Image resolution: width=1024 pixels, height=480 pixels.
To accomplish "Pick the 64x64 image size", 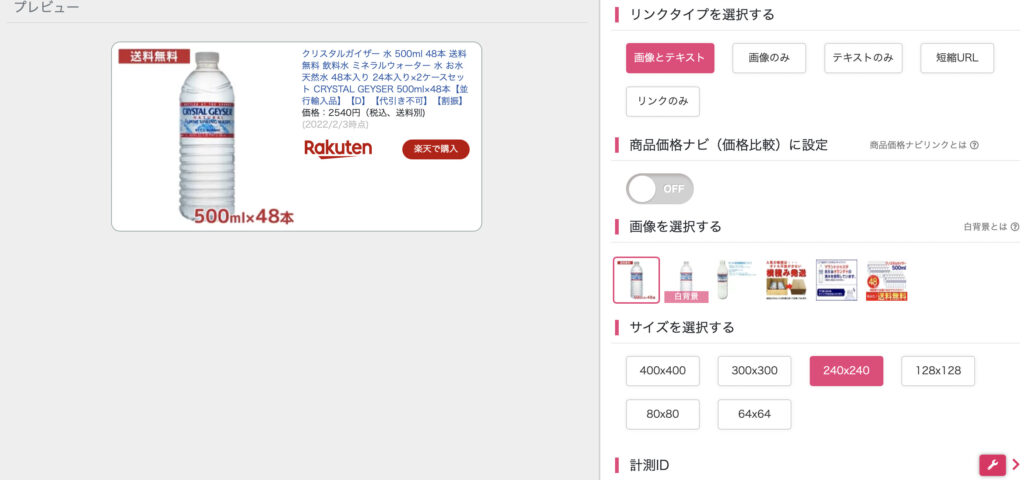I will coord(754,414).
